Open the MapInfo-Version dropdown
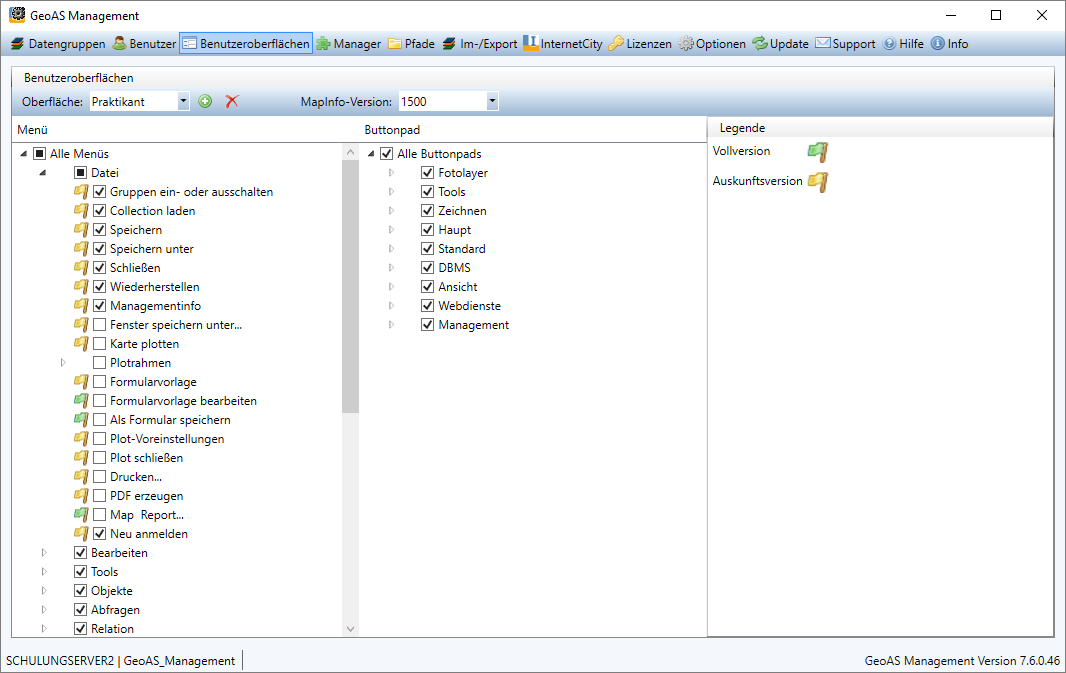 [x=492, y=101]
